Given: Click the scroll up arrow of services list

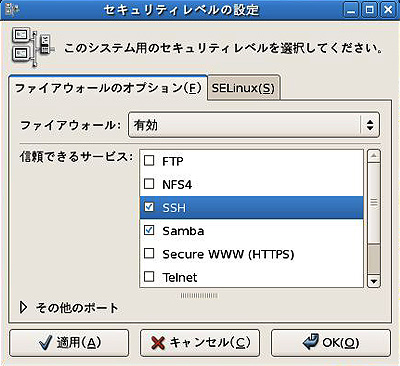Looking at the screenshot, I should tap(374, 156).
